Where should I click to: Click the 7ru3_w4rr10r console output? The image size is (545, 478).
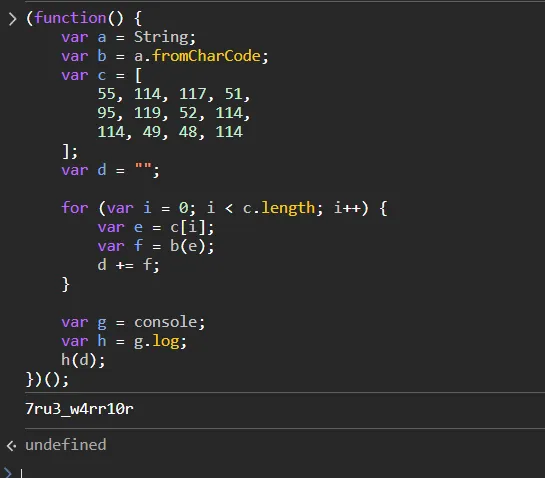point(79,409)
